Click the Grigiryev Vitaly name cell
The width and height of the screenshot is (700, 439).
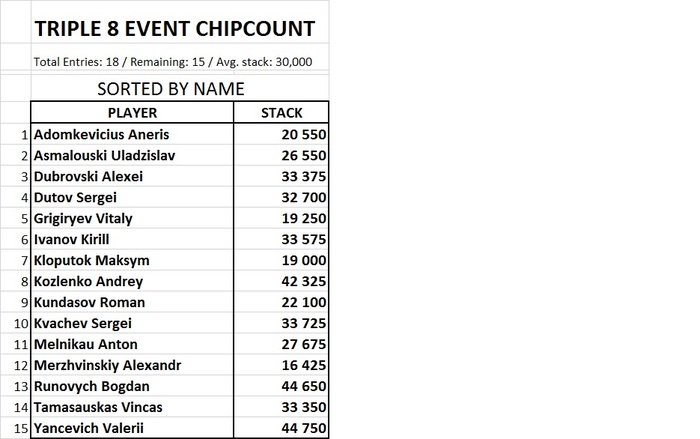(132, 218)
